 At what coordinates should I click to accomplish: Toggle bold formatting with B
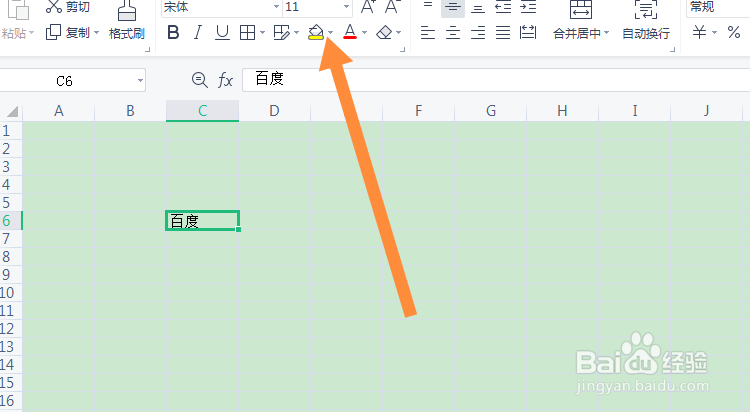tap(173, 33)
